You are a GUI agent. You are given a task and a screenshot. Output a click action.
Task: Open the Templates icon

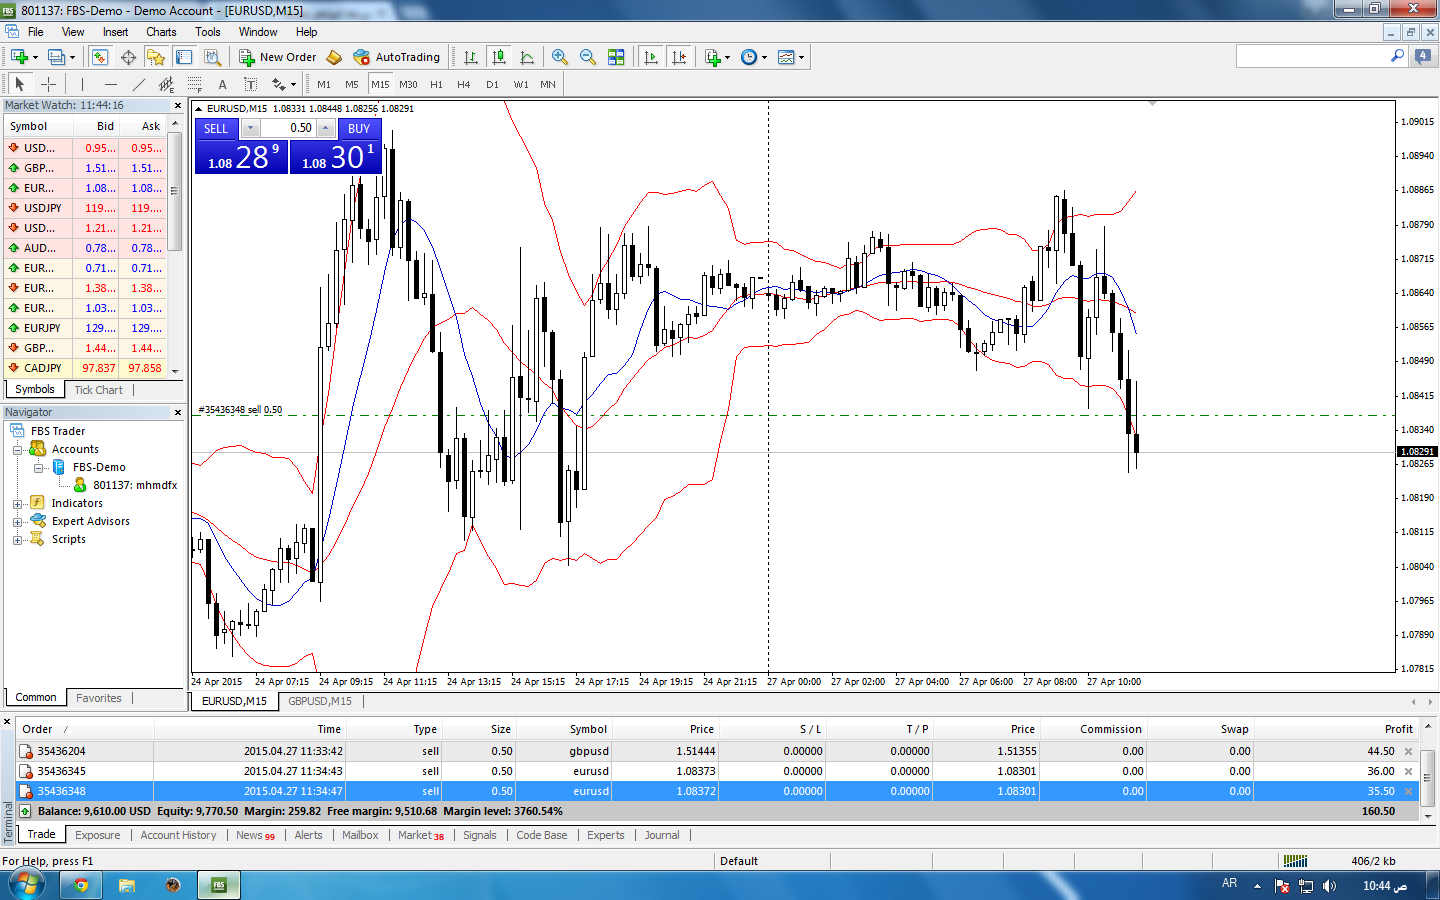(787, 57)
